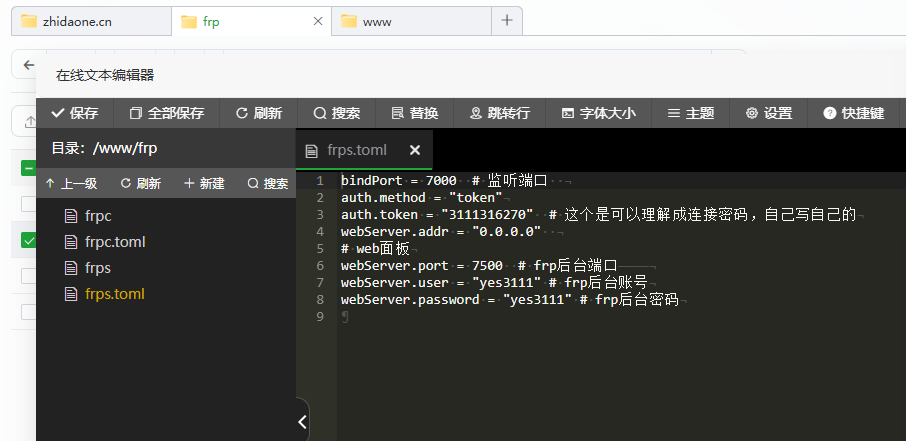Click the 在线文本编辑器 title
906x441 pixels.
coord(105,75)
